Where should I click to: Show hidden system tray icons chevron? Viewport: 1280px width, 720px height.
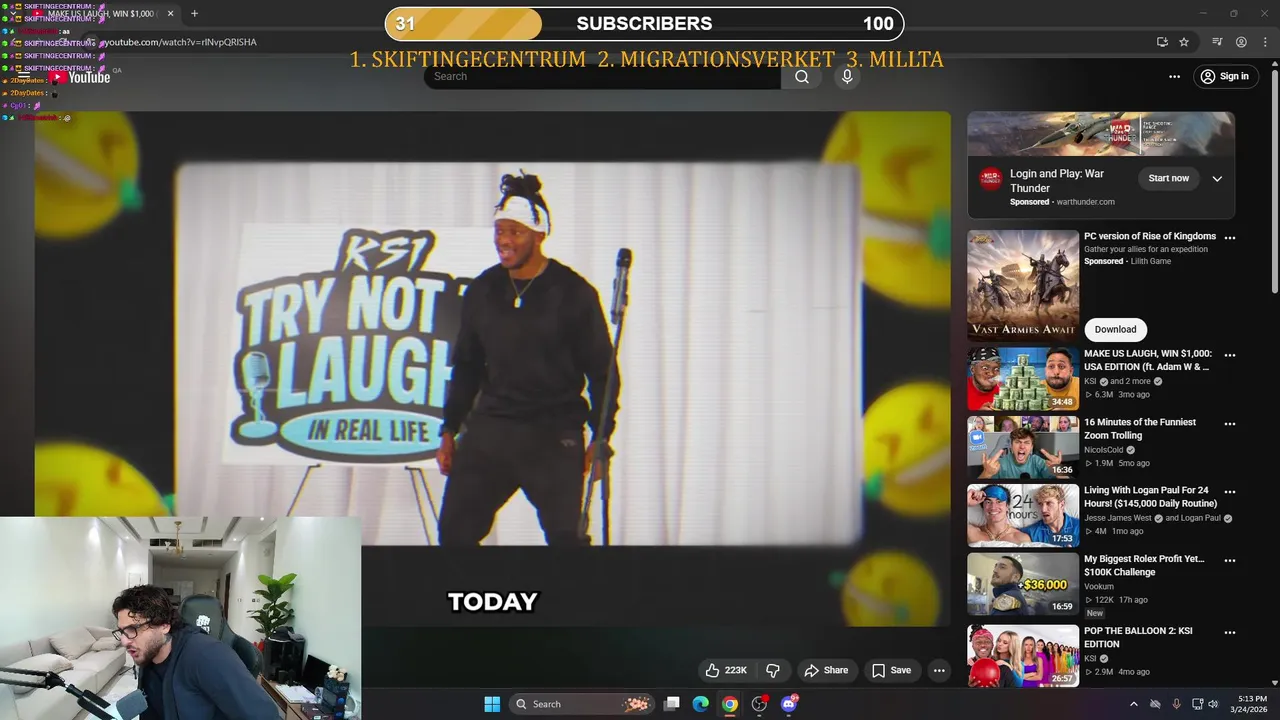coord(1133,704)
